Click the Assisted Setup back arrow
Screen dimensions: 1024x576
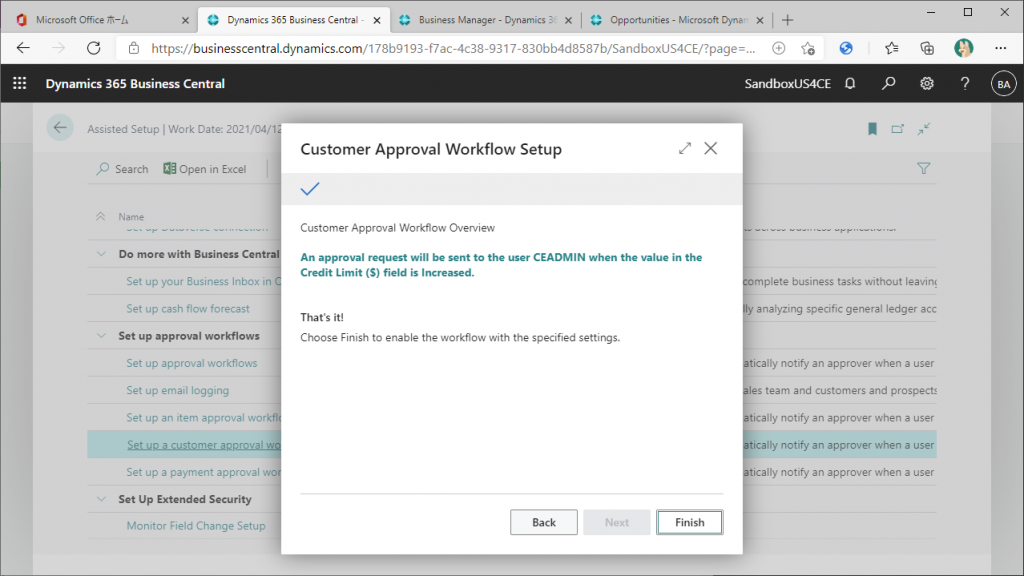(x=60, y=128)
